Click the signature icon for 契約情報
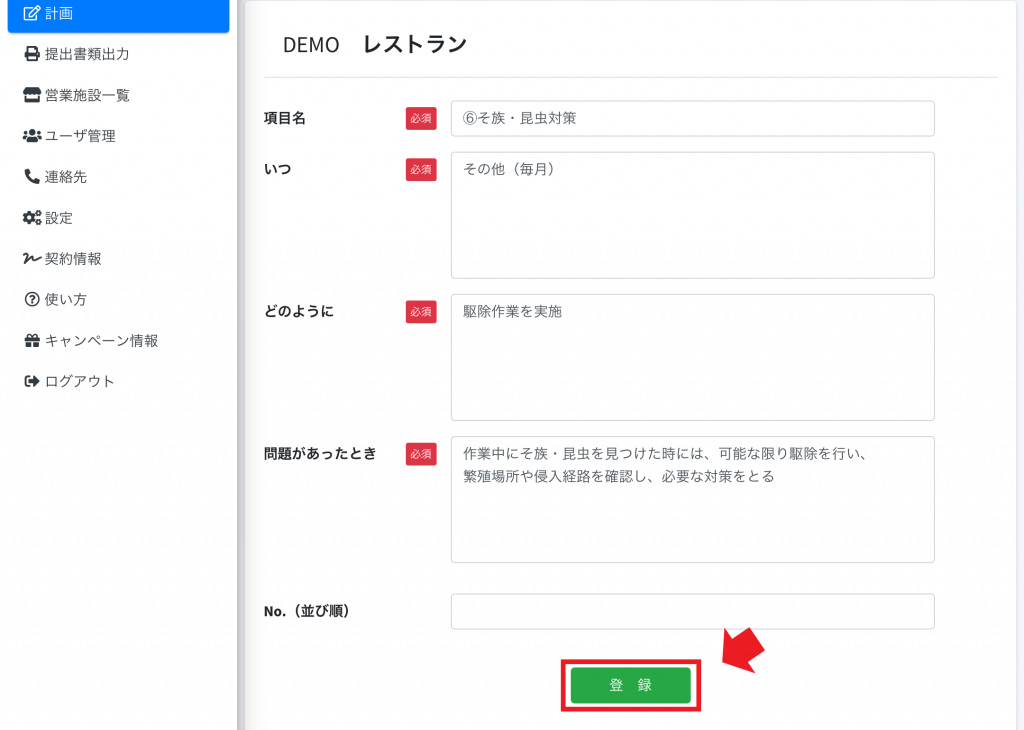Screen dimensions: 1024x730 31,259
